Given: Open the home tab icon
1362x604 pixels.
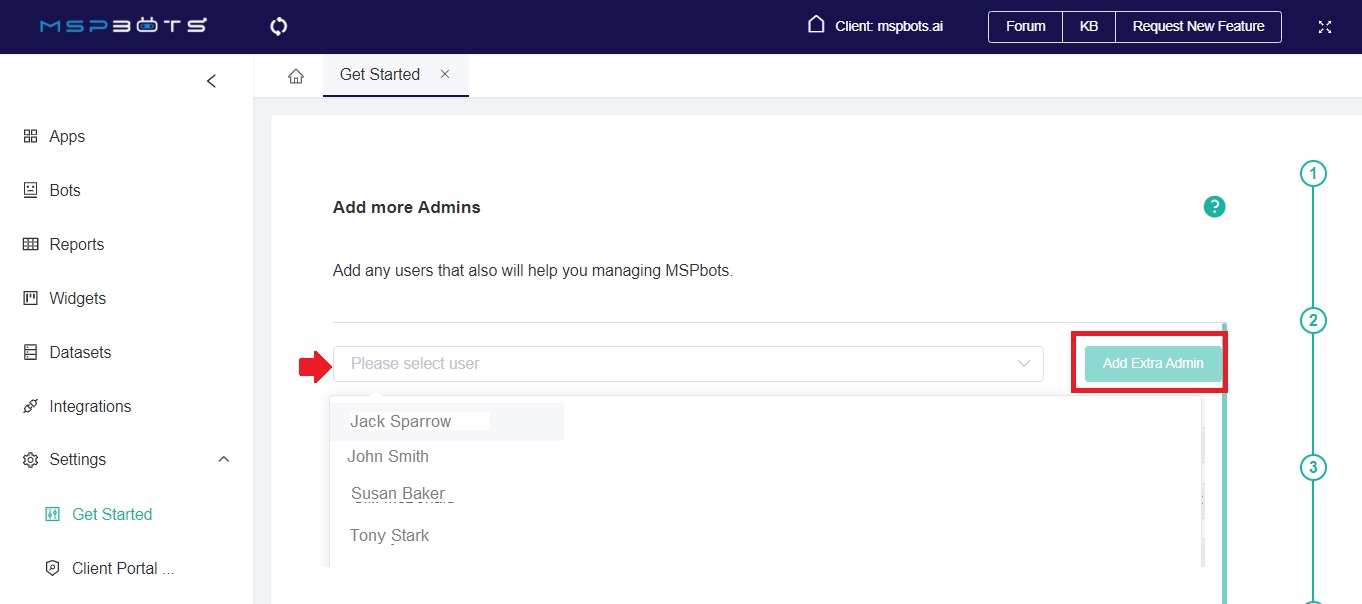Looking at the screenshot, I should tap(295, 74).
